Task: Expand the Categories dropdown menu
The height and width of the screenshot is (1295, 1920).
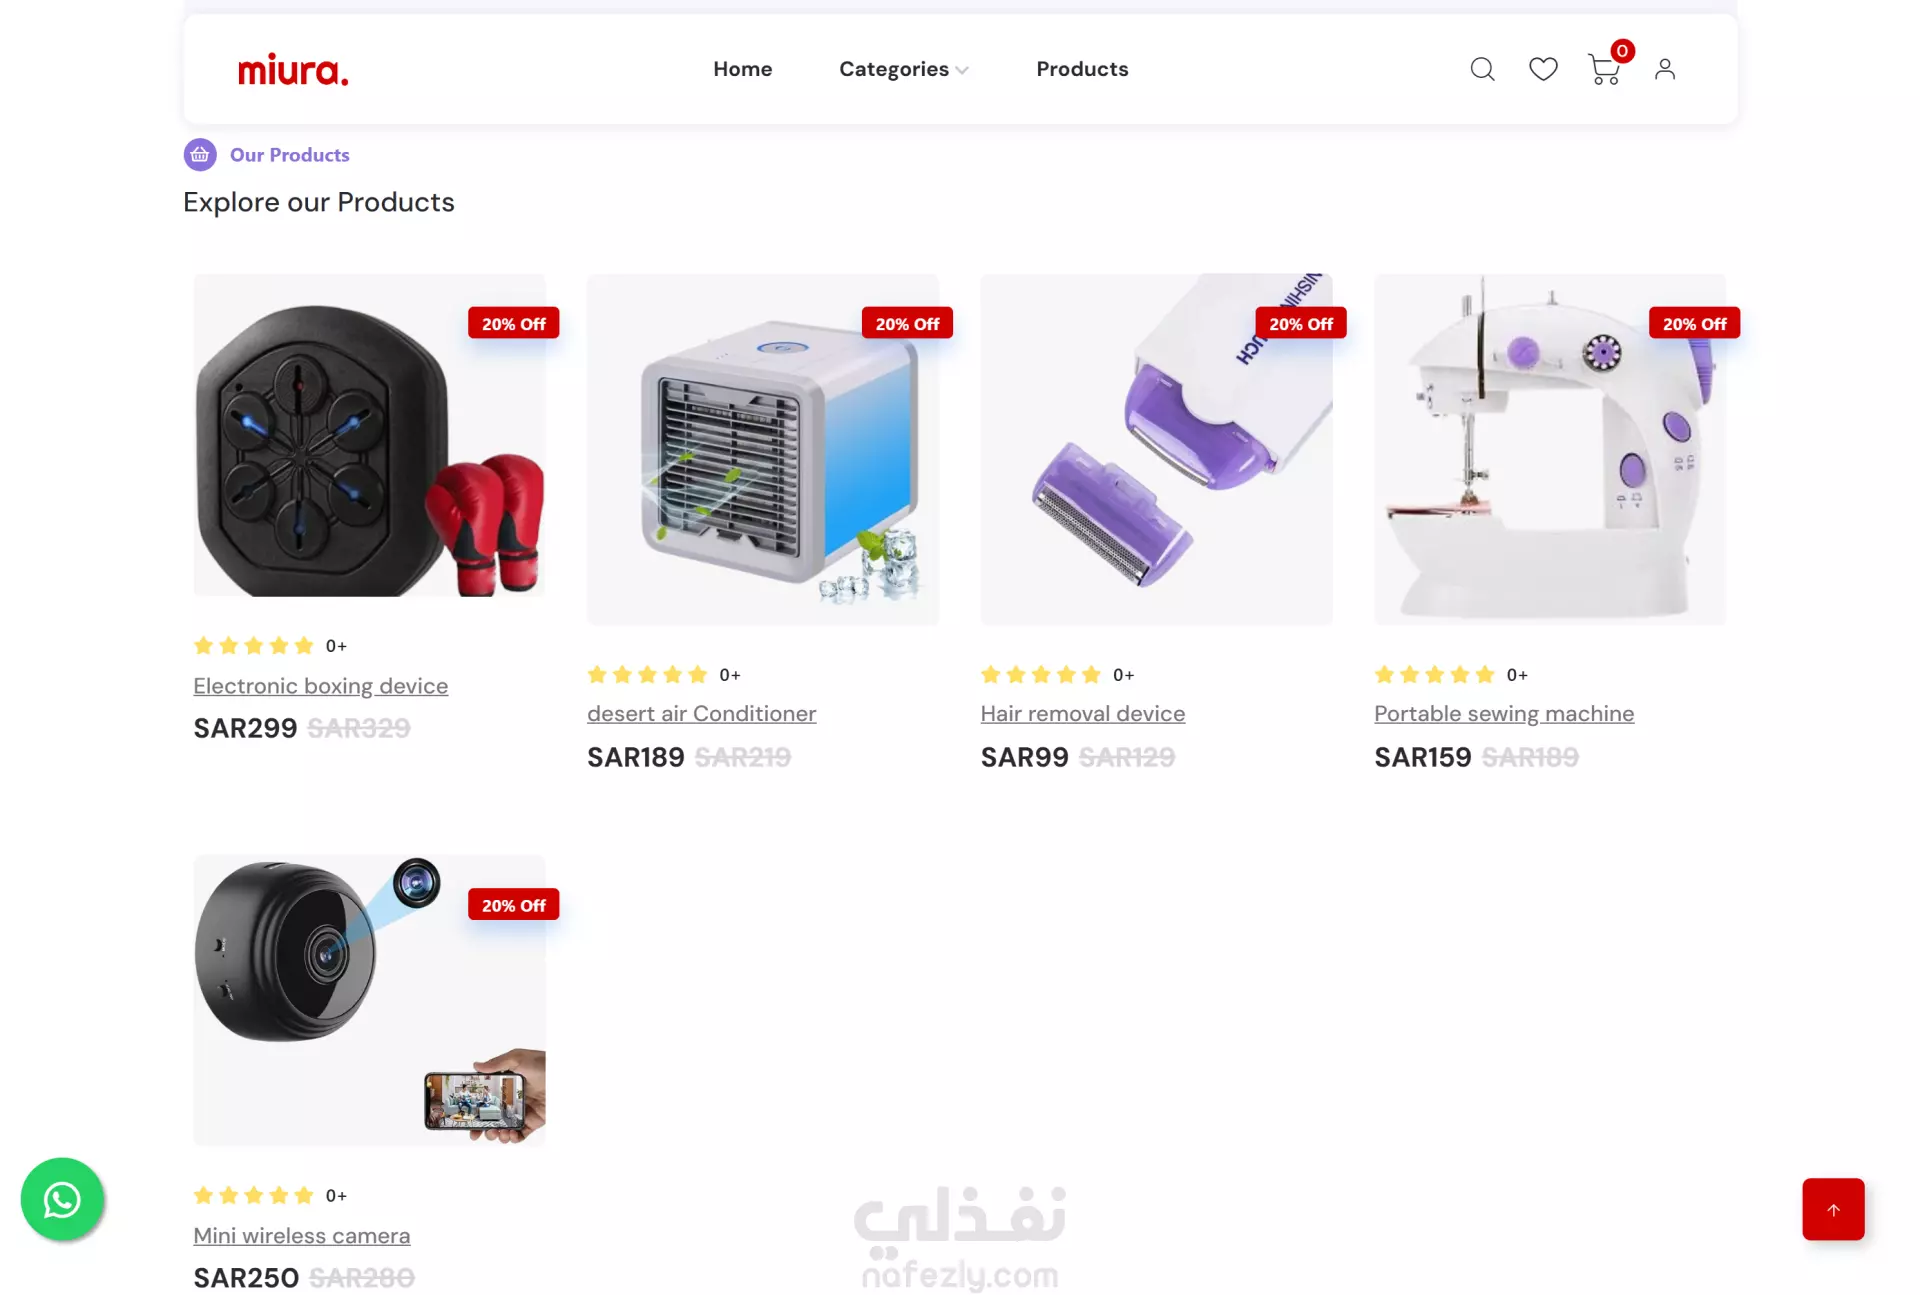Action: click(x=904, y=69)
